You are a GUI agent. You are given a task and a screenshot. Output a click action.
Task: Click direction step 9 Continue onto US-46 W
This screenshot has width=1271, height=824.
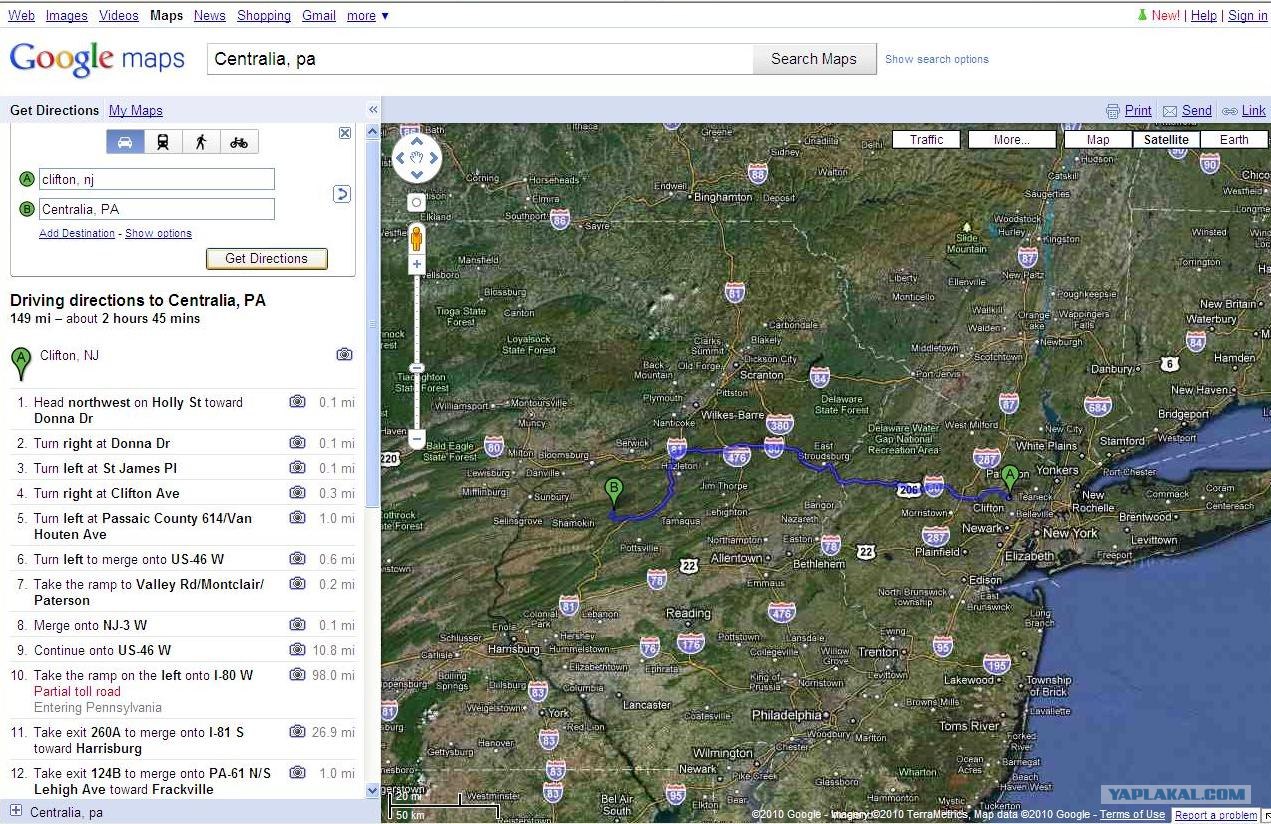183,650
